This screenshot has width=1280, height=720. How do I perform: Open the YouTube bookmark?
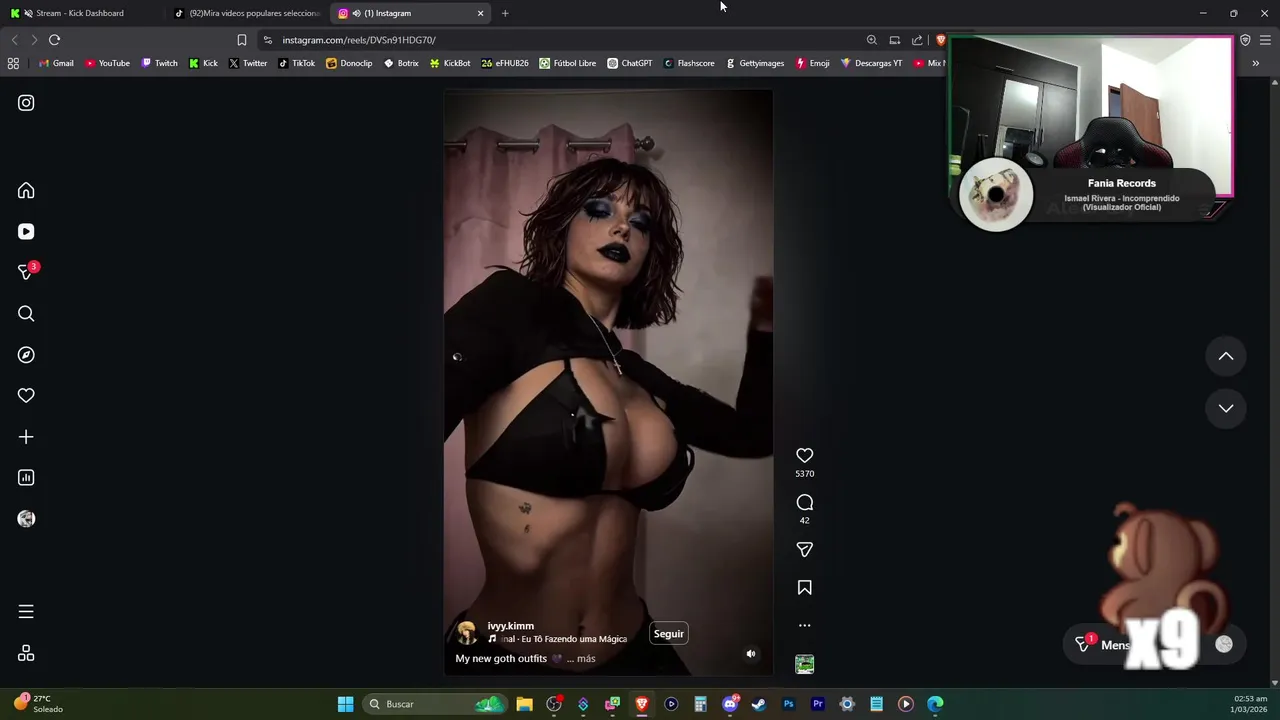107,63
